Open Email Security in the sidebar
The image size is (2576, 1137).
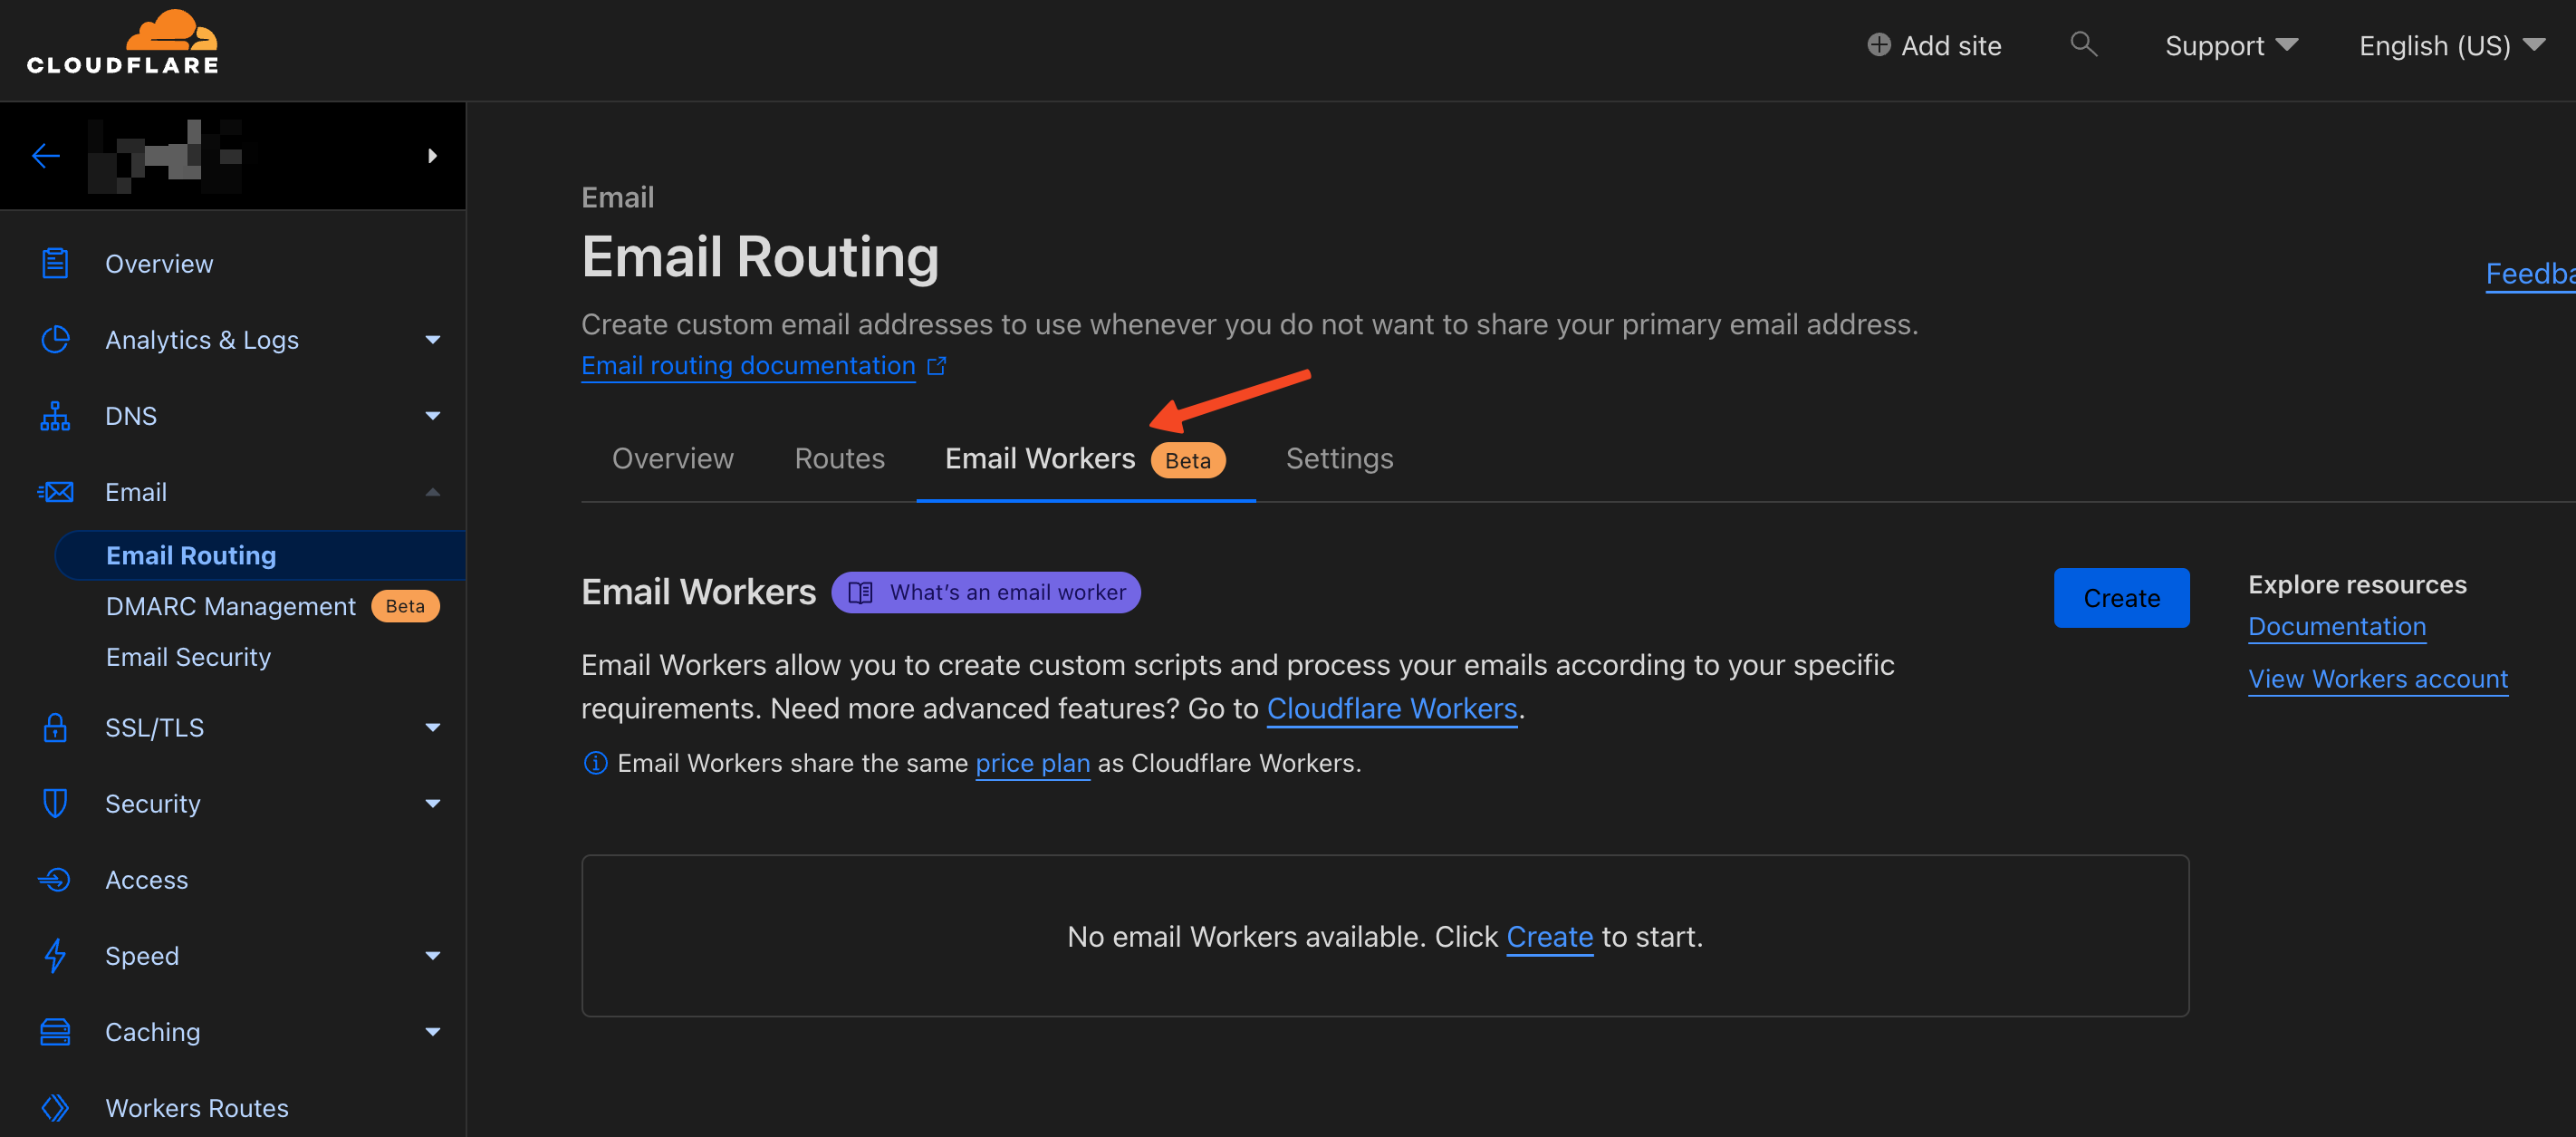tap(188, 657)
